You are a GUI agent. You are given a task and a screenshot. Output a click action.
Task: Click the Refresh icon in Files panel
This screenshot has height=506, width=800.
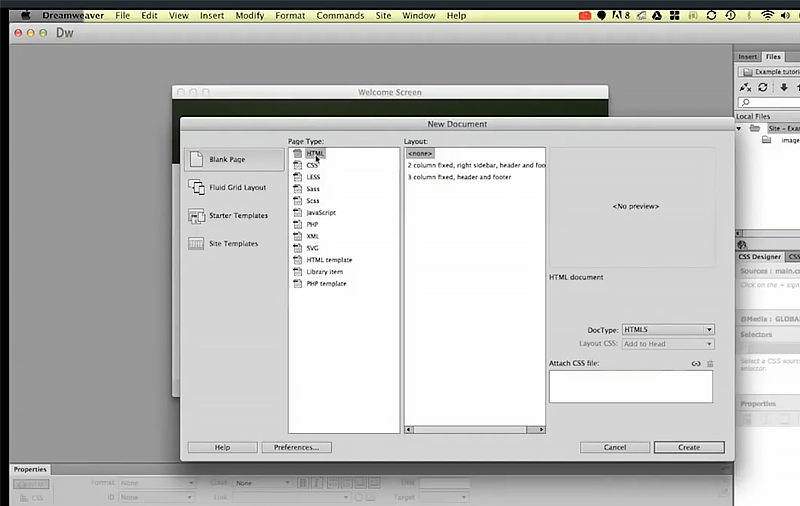(763, 87)
